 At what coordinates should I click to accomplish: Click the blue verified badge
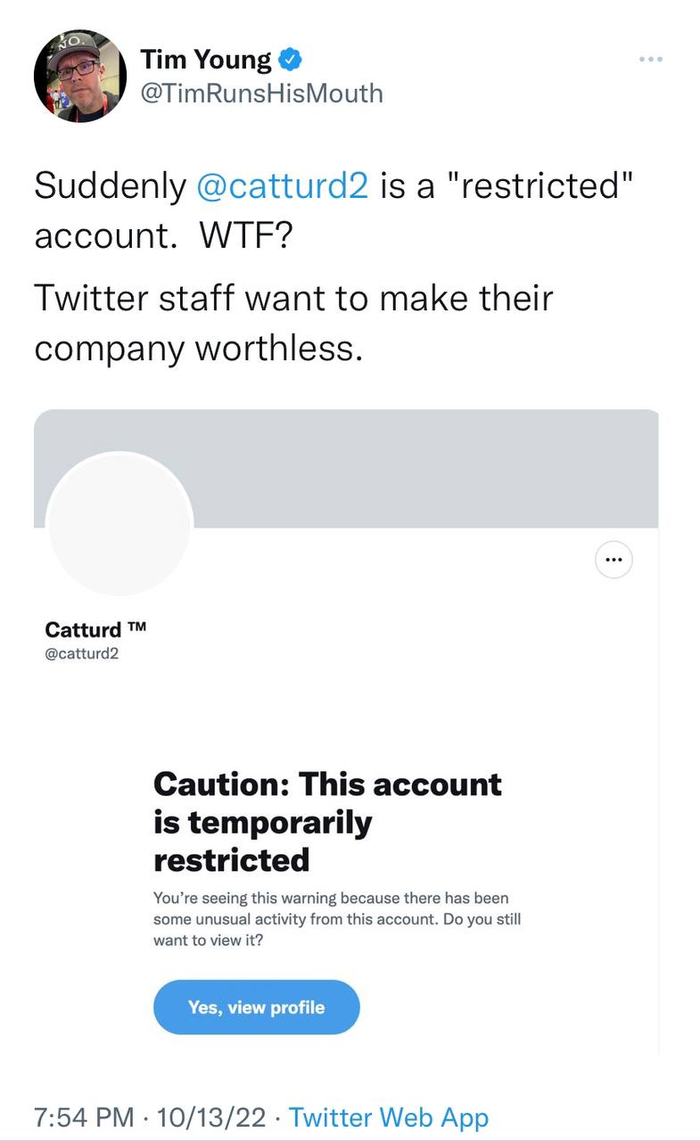[289, 60]
